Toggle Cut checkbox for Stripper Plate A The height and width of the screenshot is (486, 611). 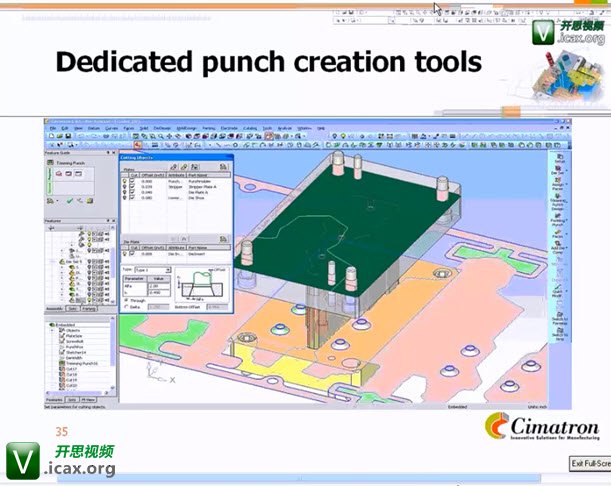(x=132, y=187)
